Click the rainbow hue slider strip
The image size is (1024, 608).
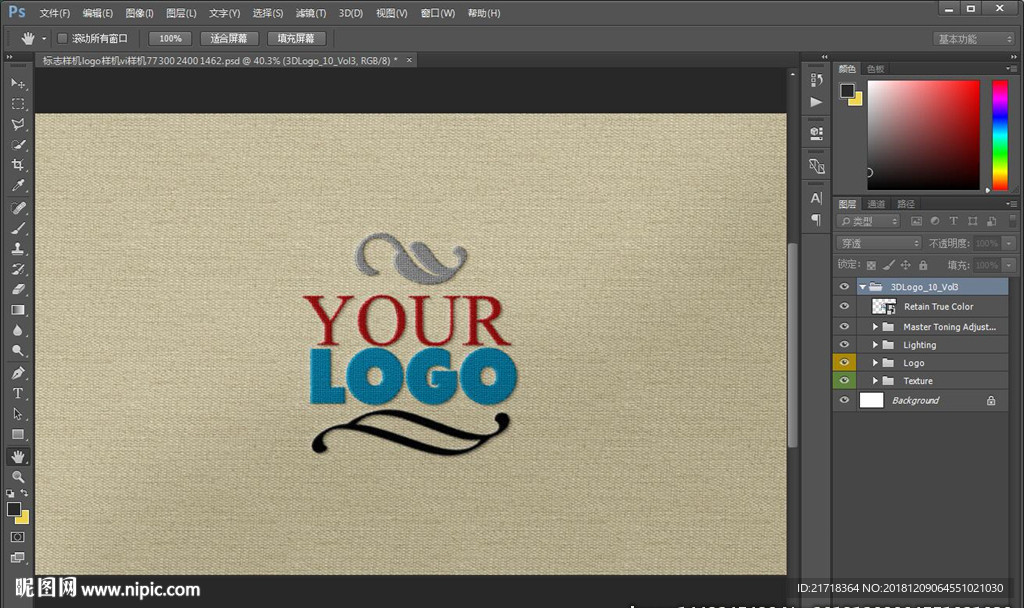coord(999,135)
